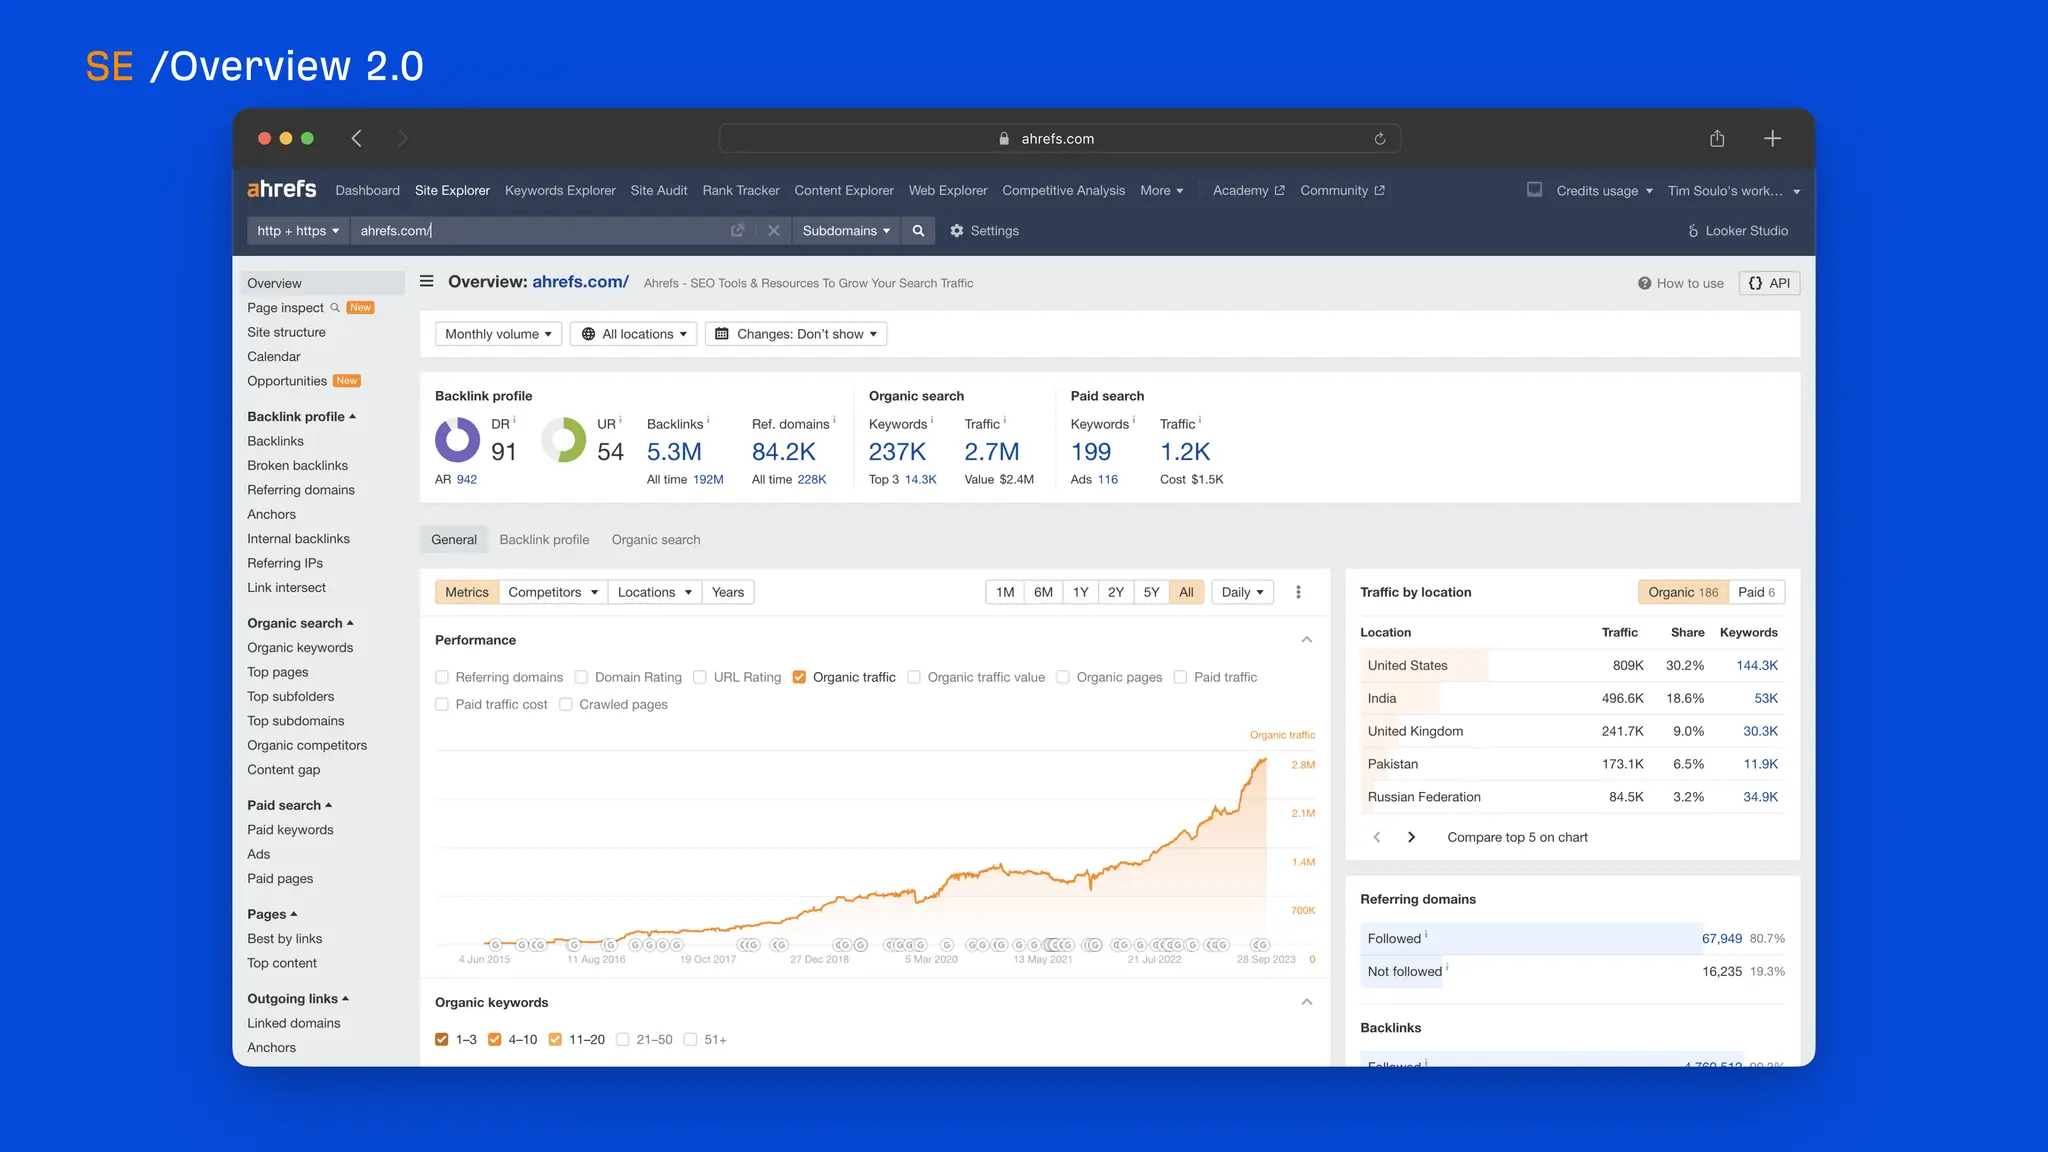Viewport: 2048px width, 1152px height.
Task: Click the browser share icon
Action: 1717,138
